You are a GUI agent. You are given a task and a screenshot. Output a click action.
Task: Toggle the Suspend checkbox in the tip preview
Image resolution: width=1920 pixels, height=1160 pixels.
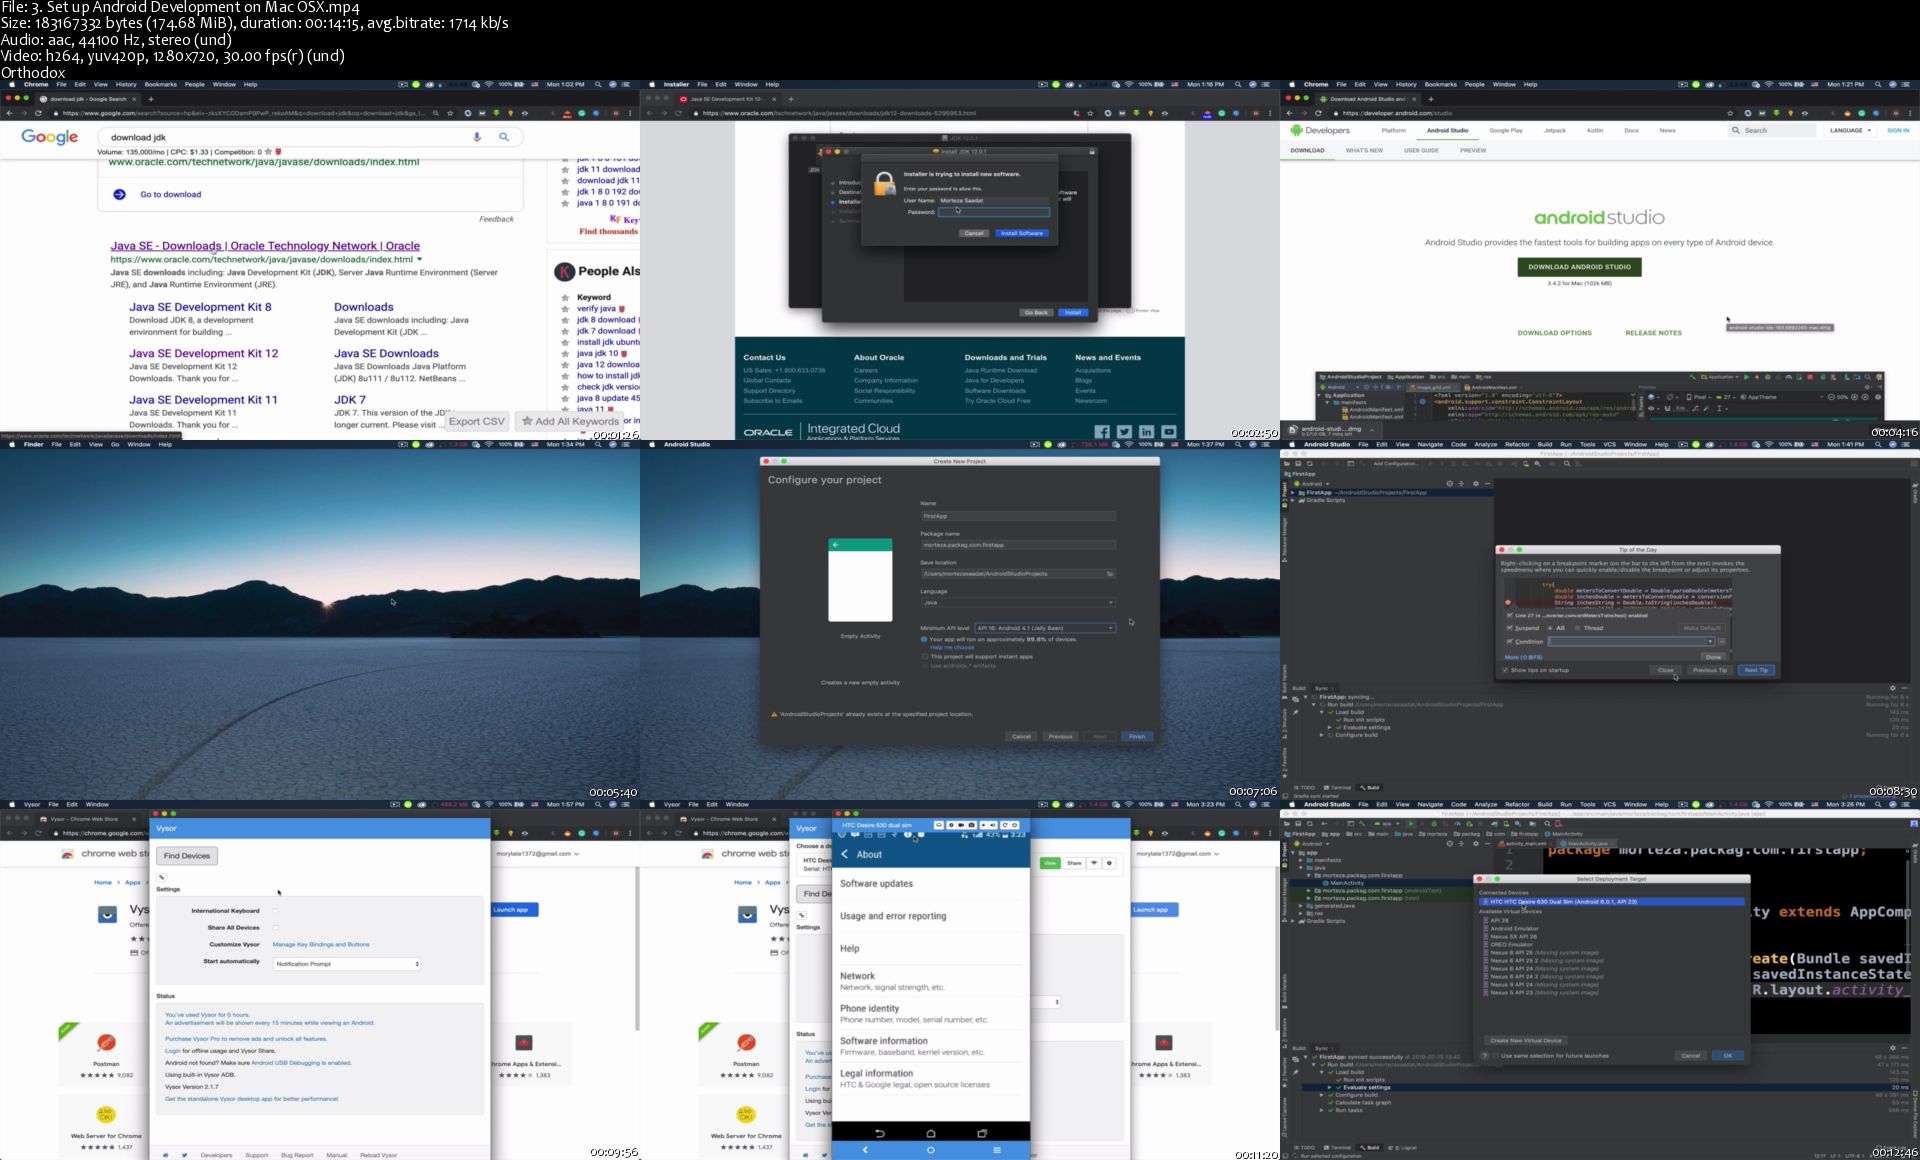point(1510,628)
